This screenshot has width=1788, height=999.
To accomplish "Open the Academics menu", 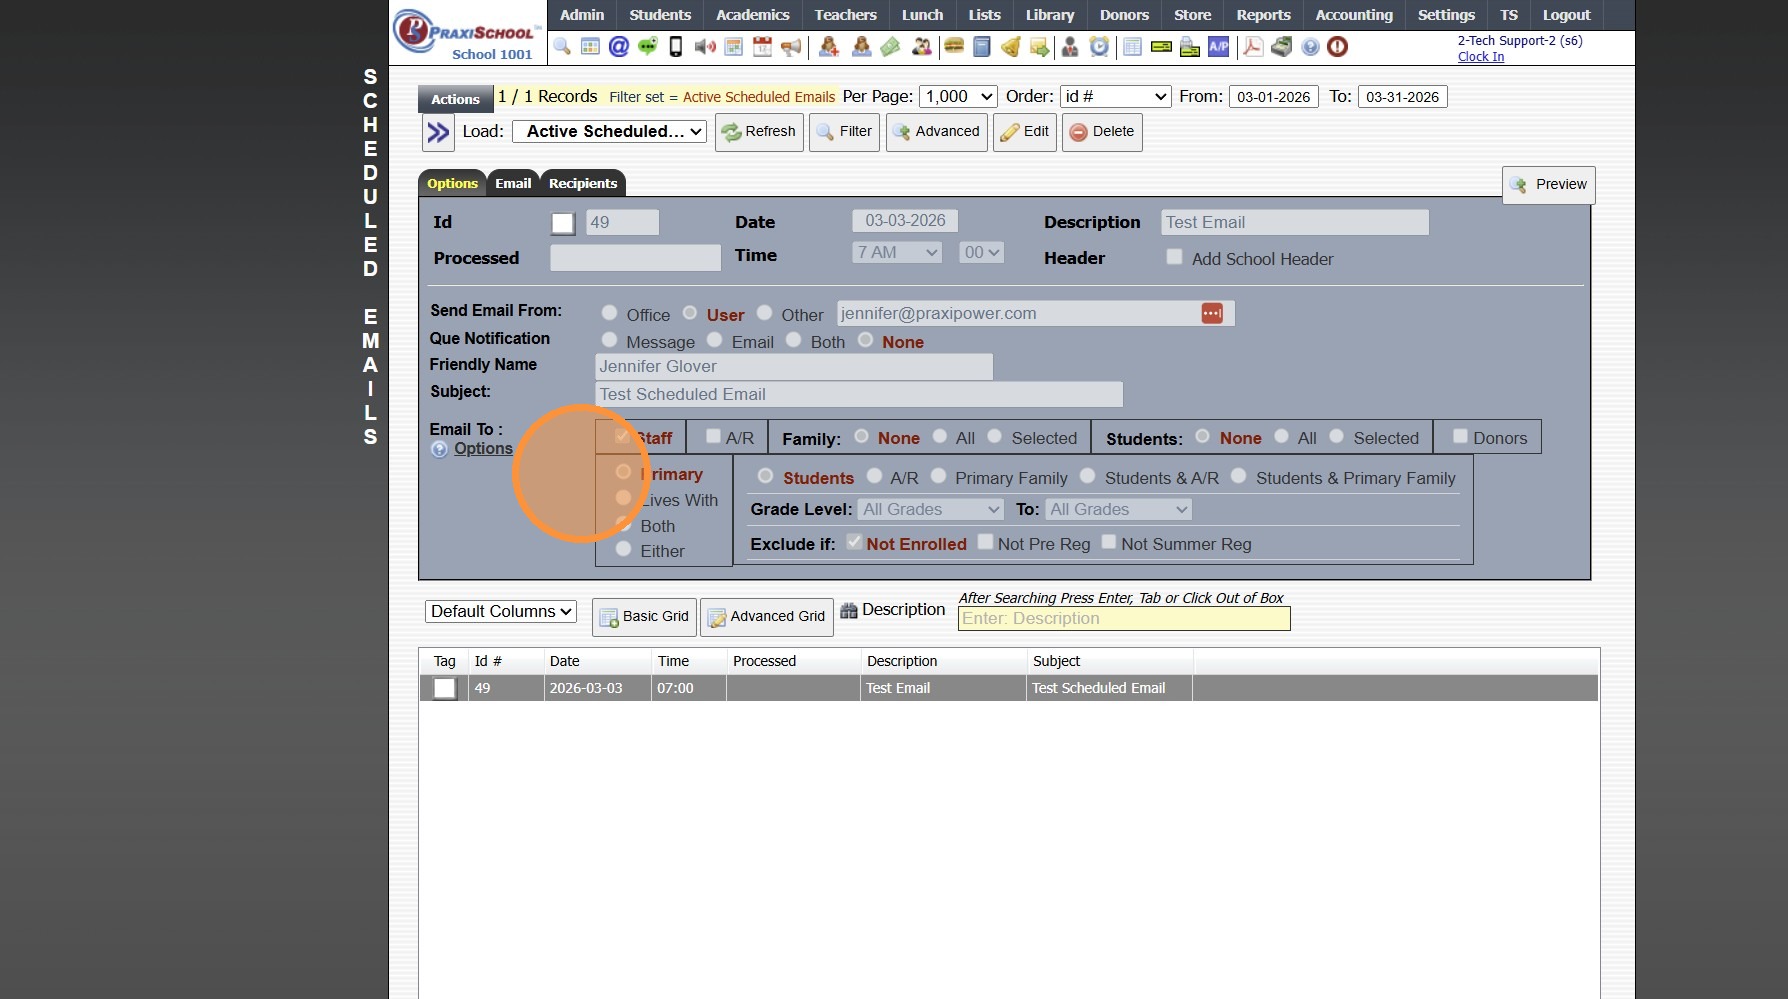I will pyautogui.click(x=752, y=15).
